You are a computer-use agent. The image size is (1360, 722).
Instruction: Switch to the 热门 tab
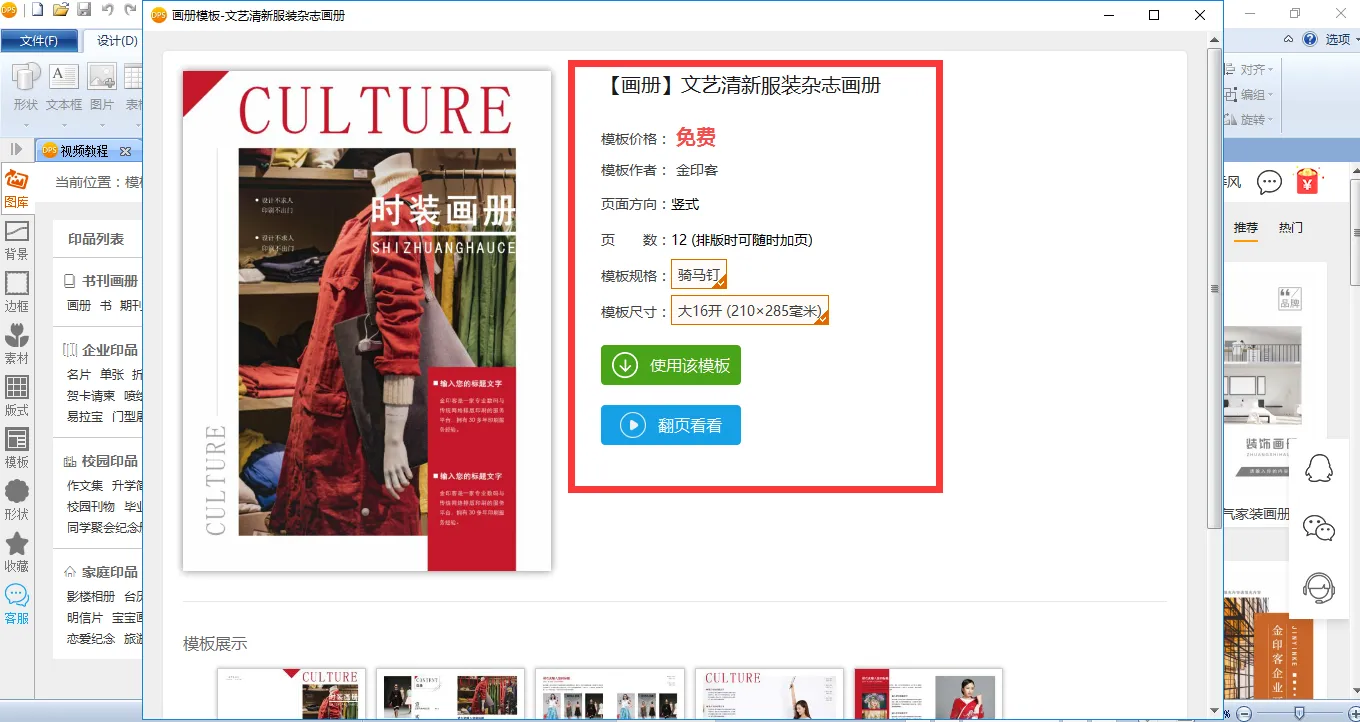pyautogui.click(x=1291, y=228)
